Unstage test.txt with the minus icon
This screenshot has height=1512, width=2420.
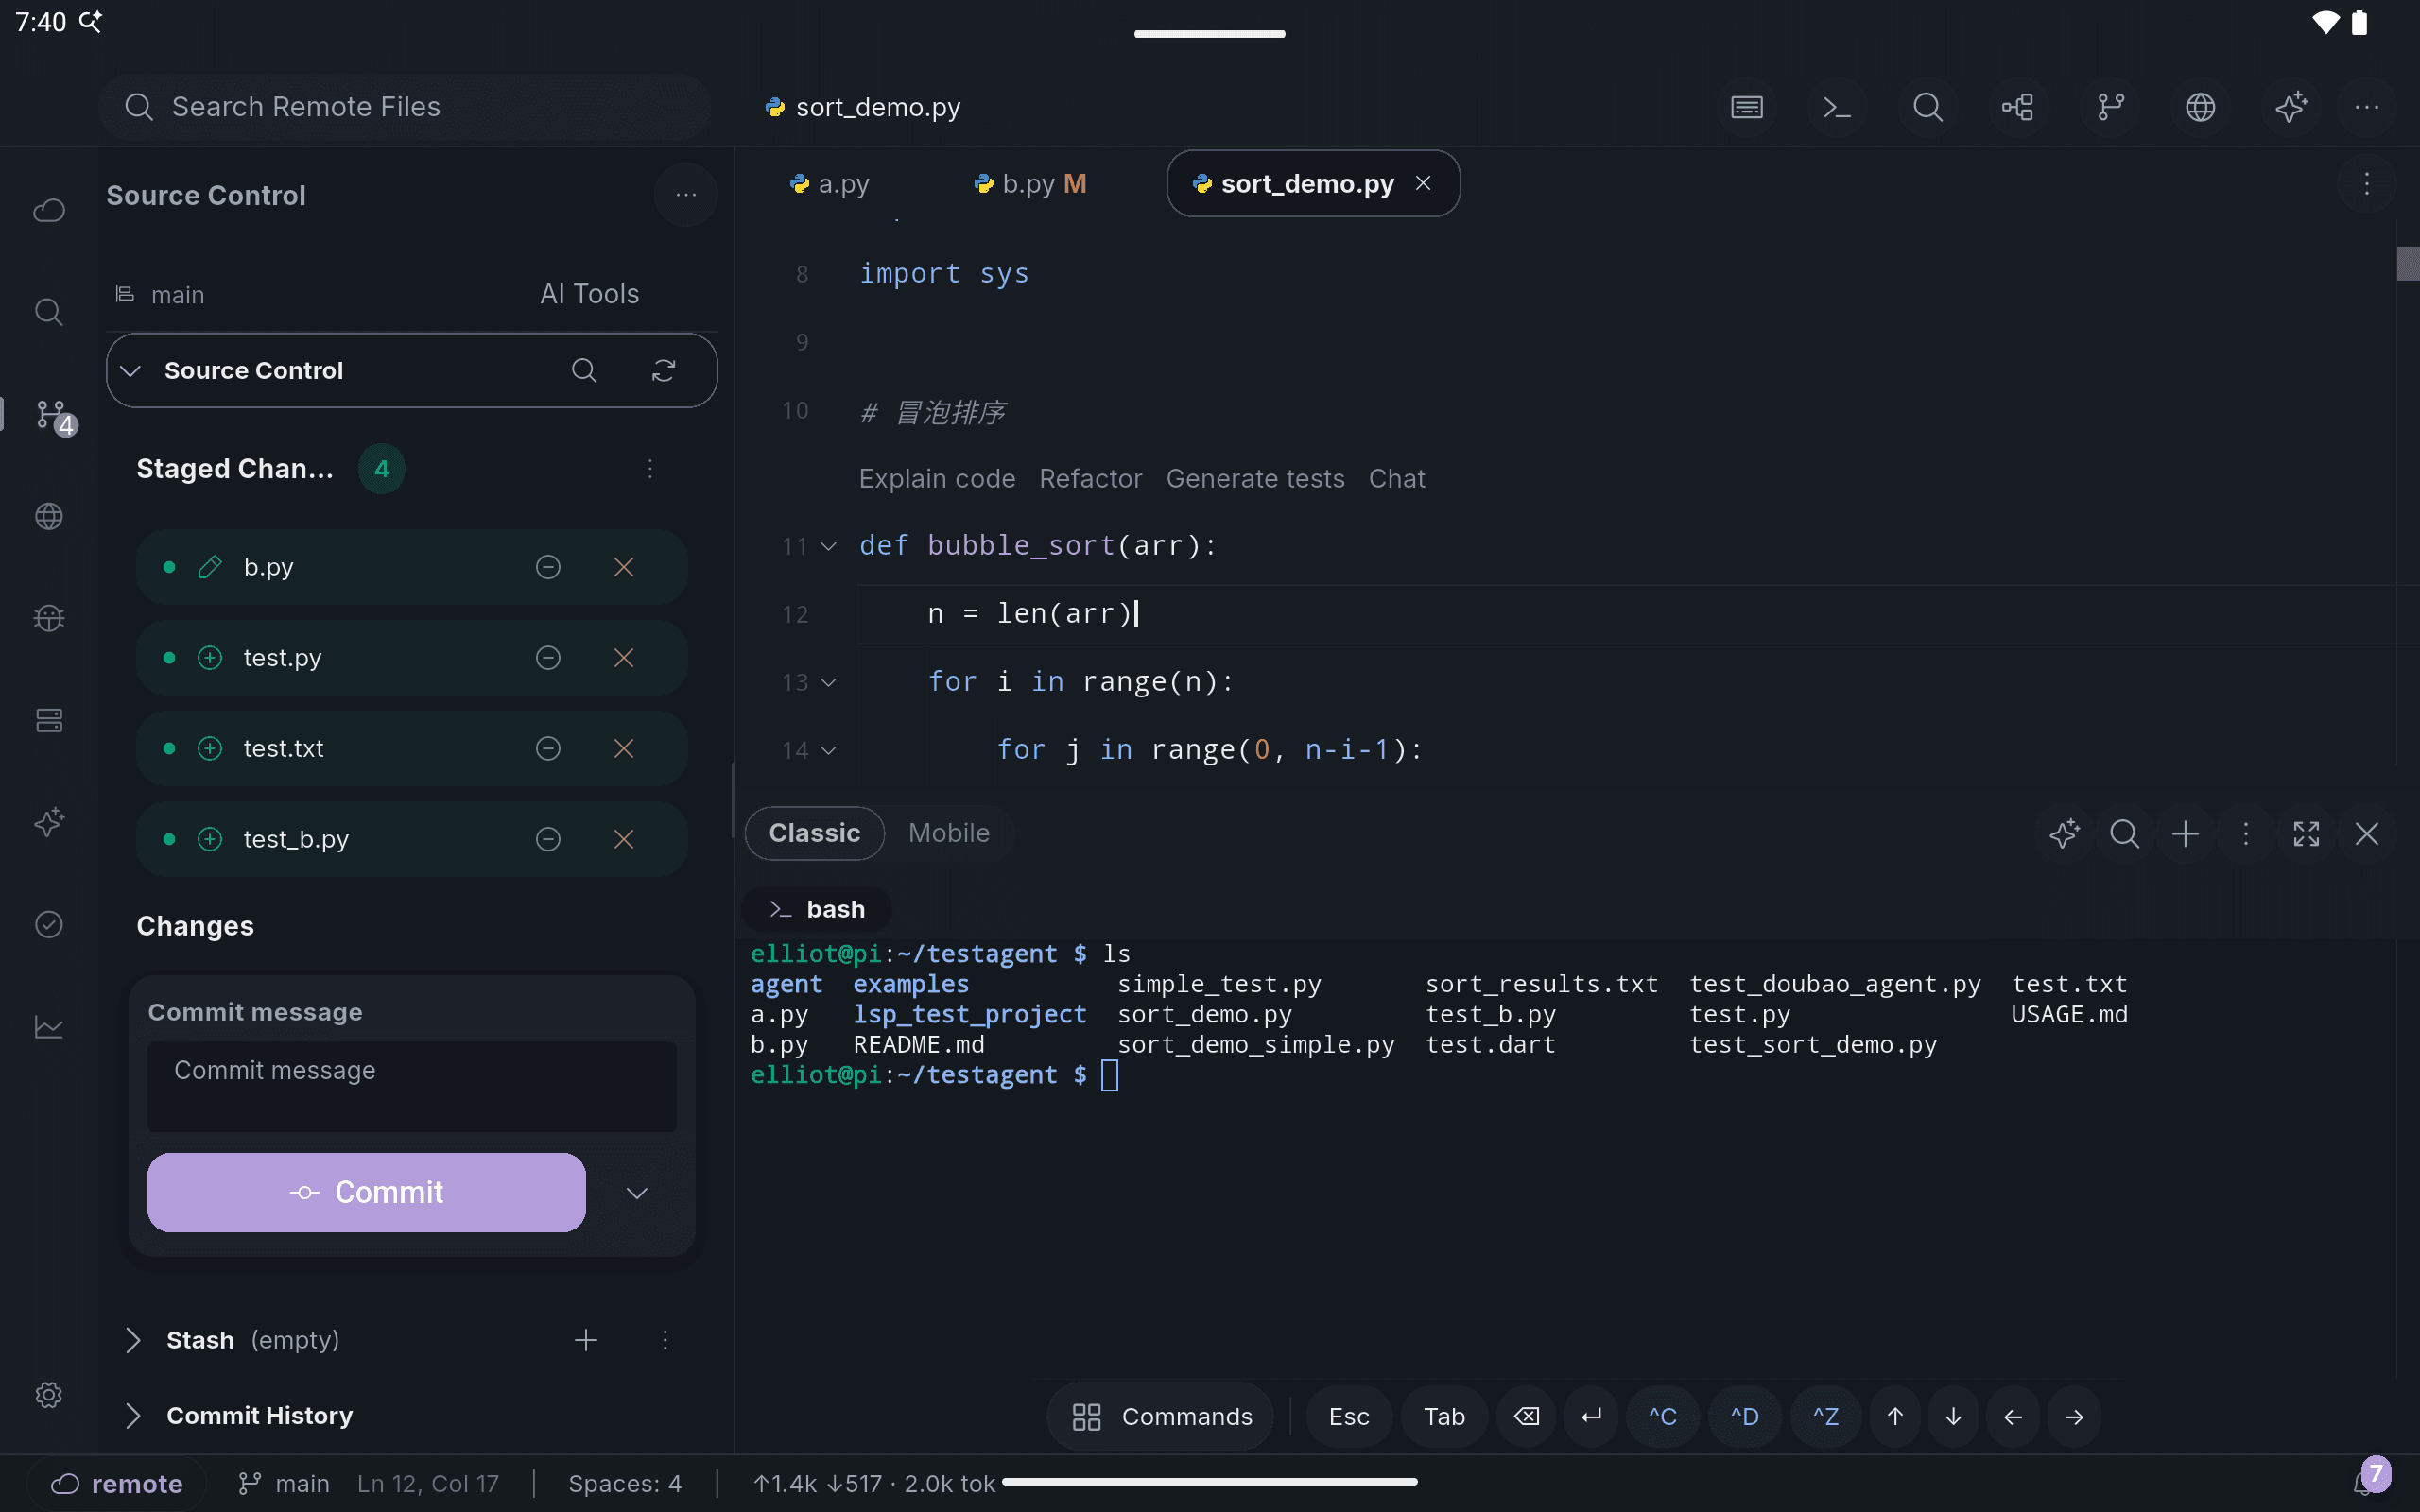point(548,748)
